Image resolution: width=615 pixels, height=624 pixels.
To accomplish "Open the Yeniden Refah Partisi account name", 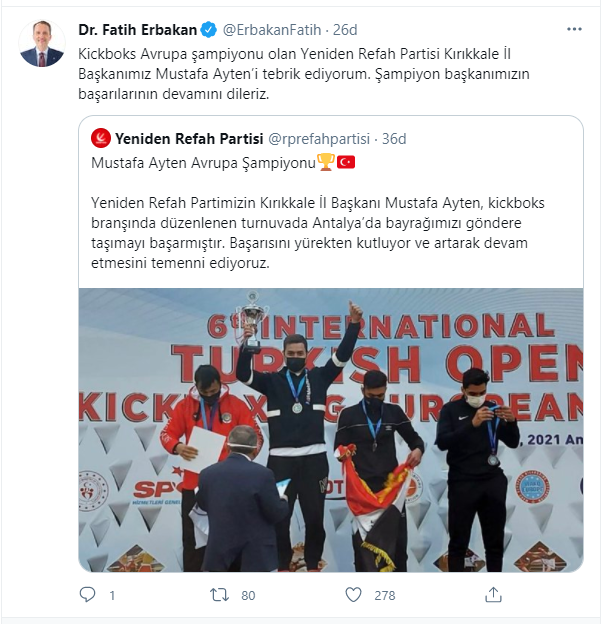I will click(x=189, y=138).
